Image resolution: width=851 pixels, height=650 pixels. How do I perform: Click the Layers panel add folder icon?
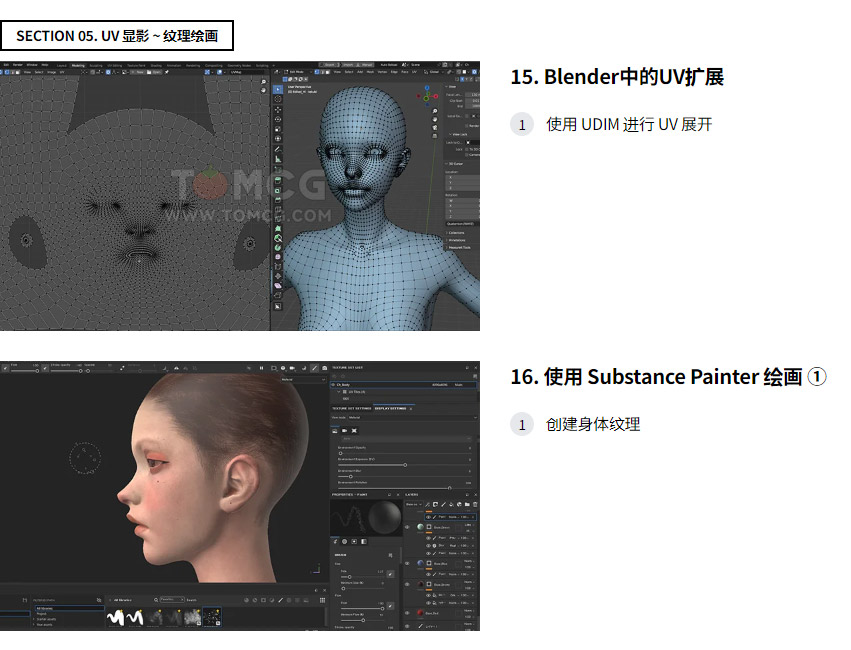pyautogui.click(x=467, y=505)
